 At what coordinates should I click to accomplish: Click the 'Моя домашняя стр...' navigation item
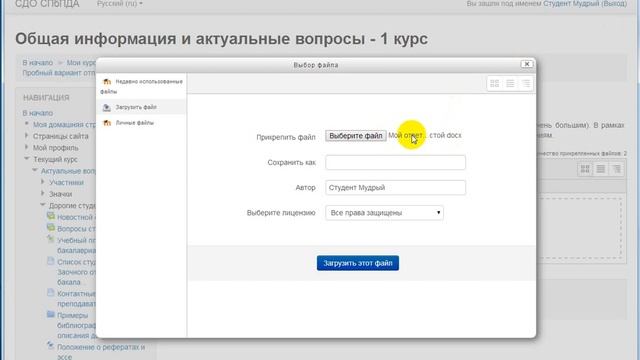point(64,124)
